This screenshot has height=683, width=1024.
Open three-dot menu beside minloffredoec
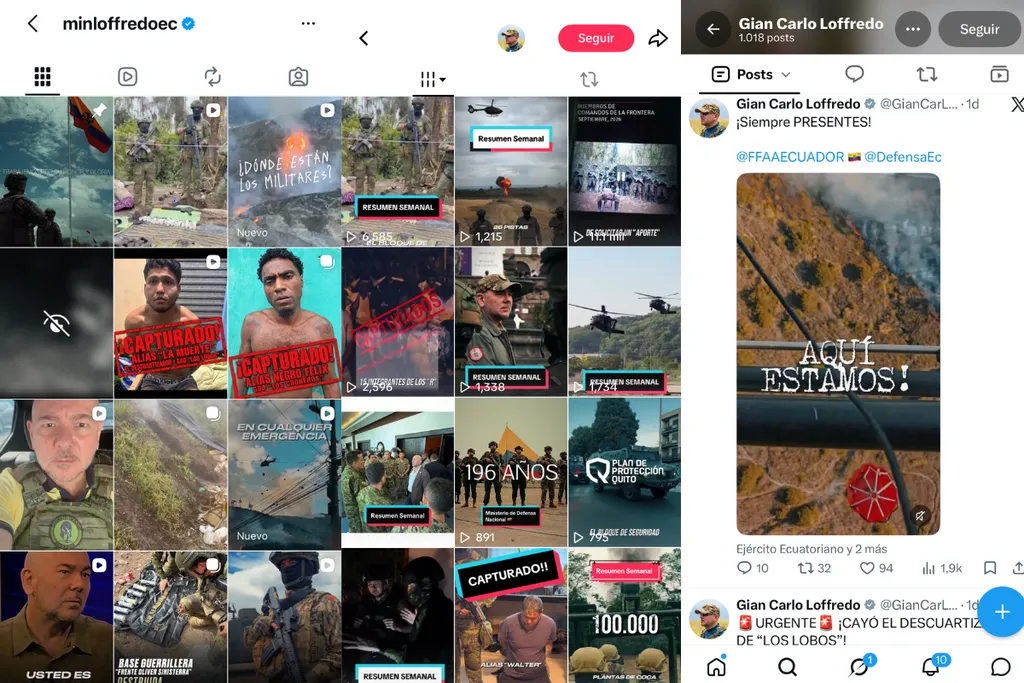308,24
